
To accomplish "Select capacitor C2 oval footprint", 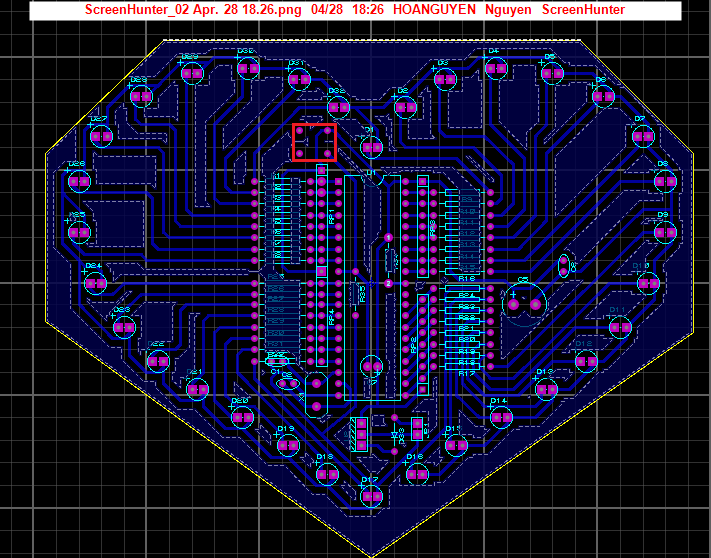I will (x=288, y=384).
